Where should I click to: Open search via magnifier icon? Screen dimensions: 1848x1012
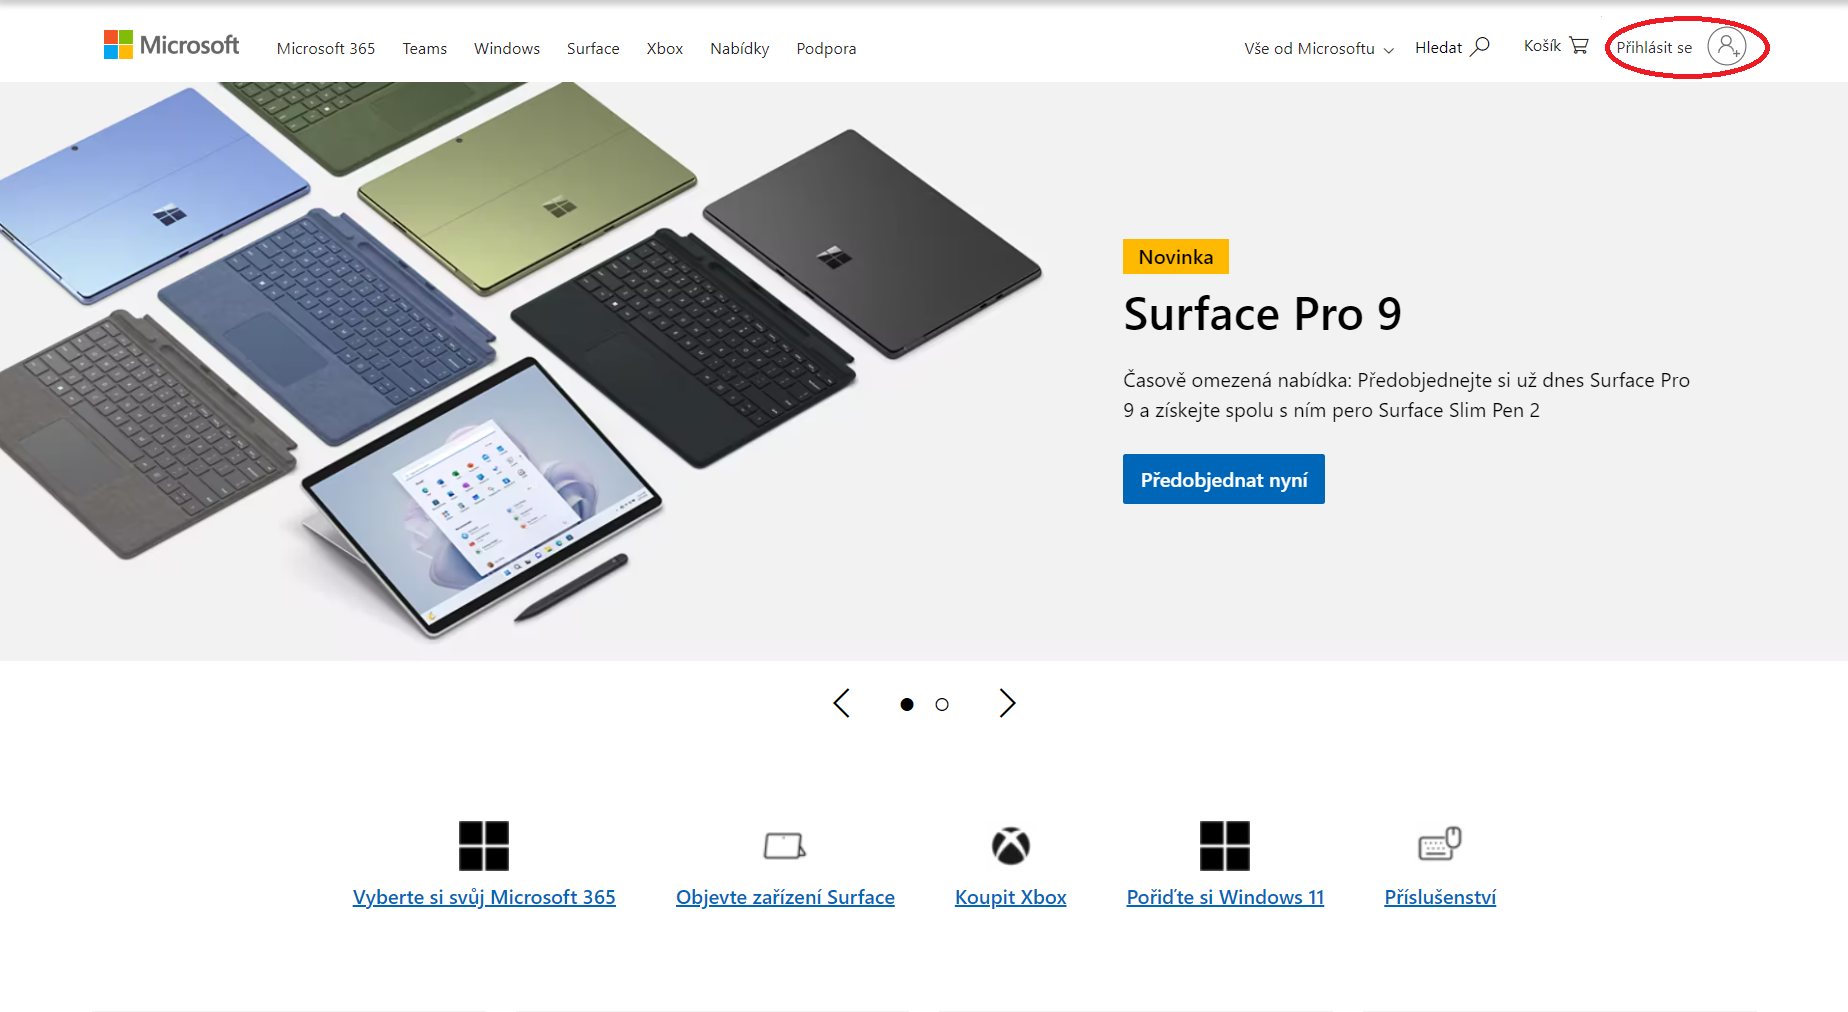click(1480, 47)
